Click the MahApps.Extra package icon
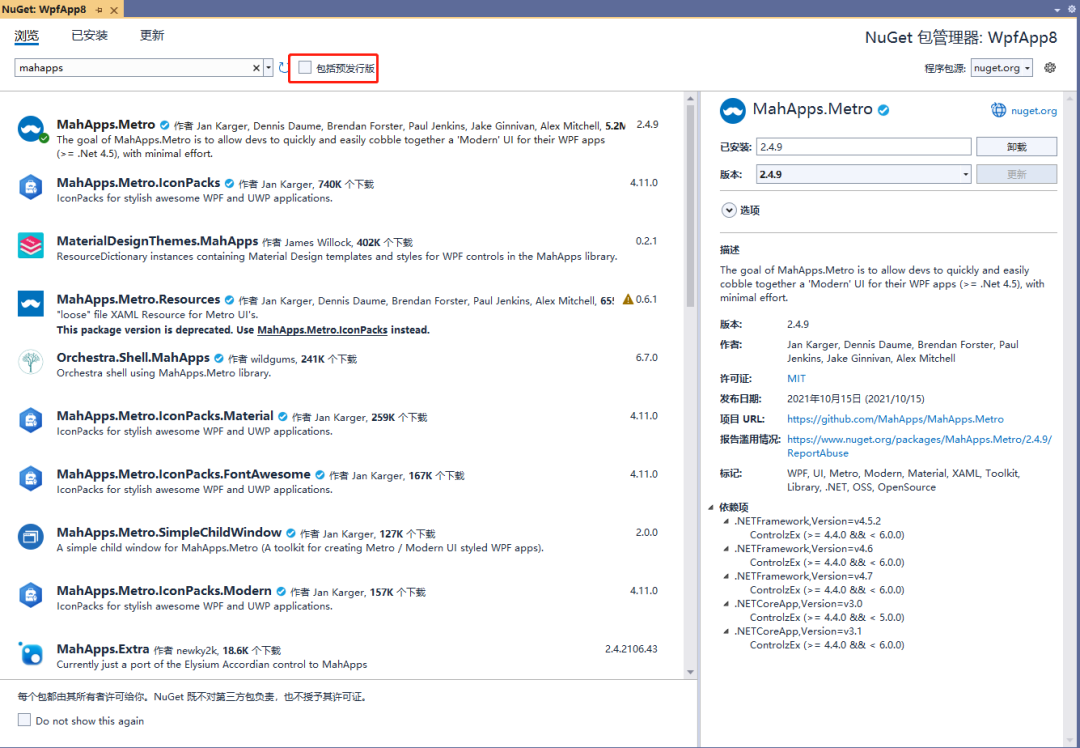Screen dimensions: 1080x748 click(x=30, y=653)
